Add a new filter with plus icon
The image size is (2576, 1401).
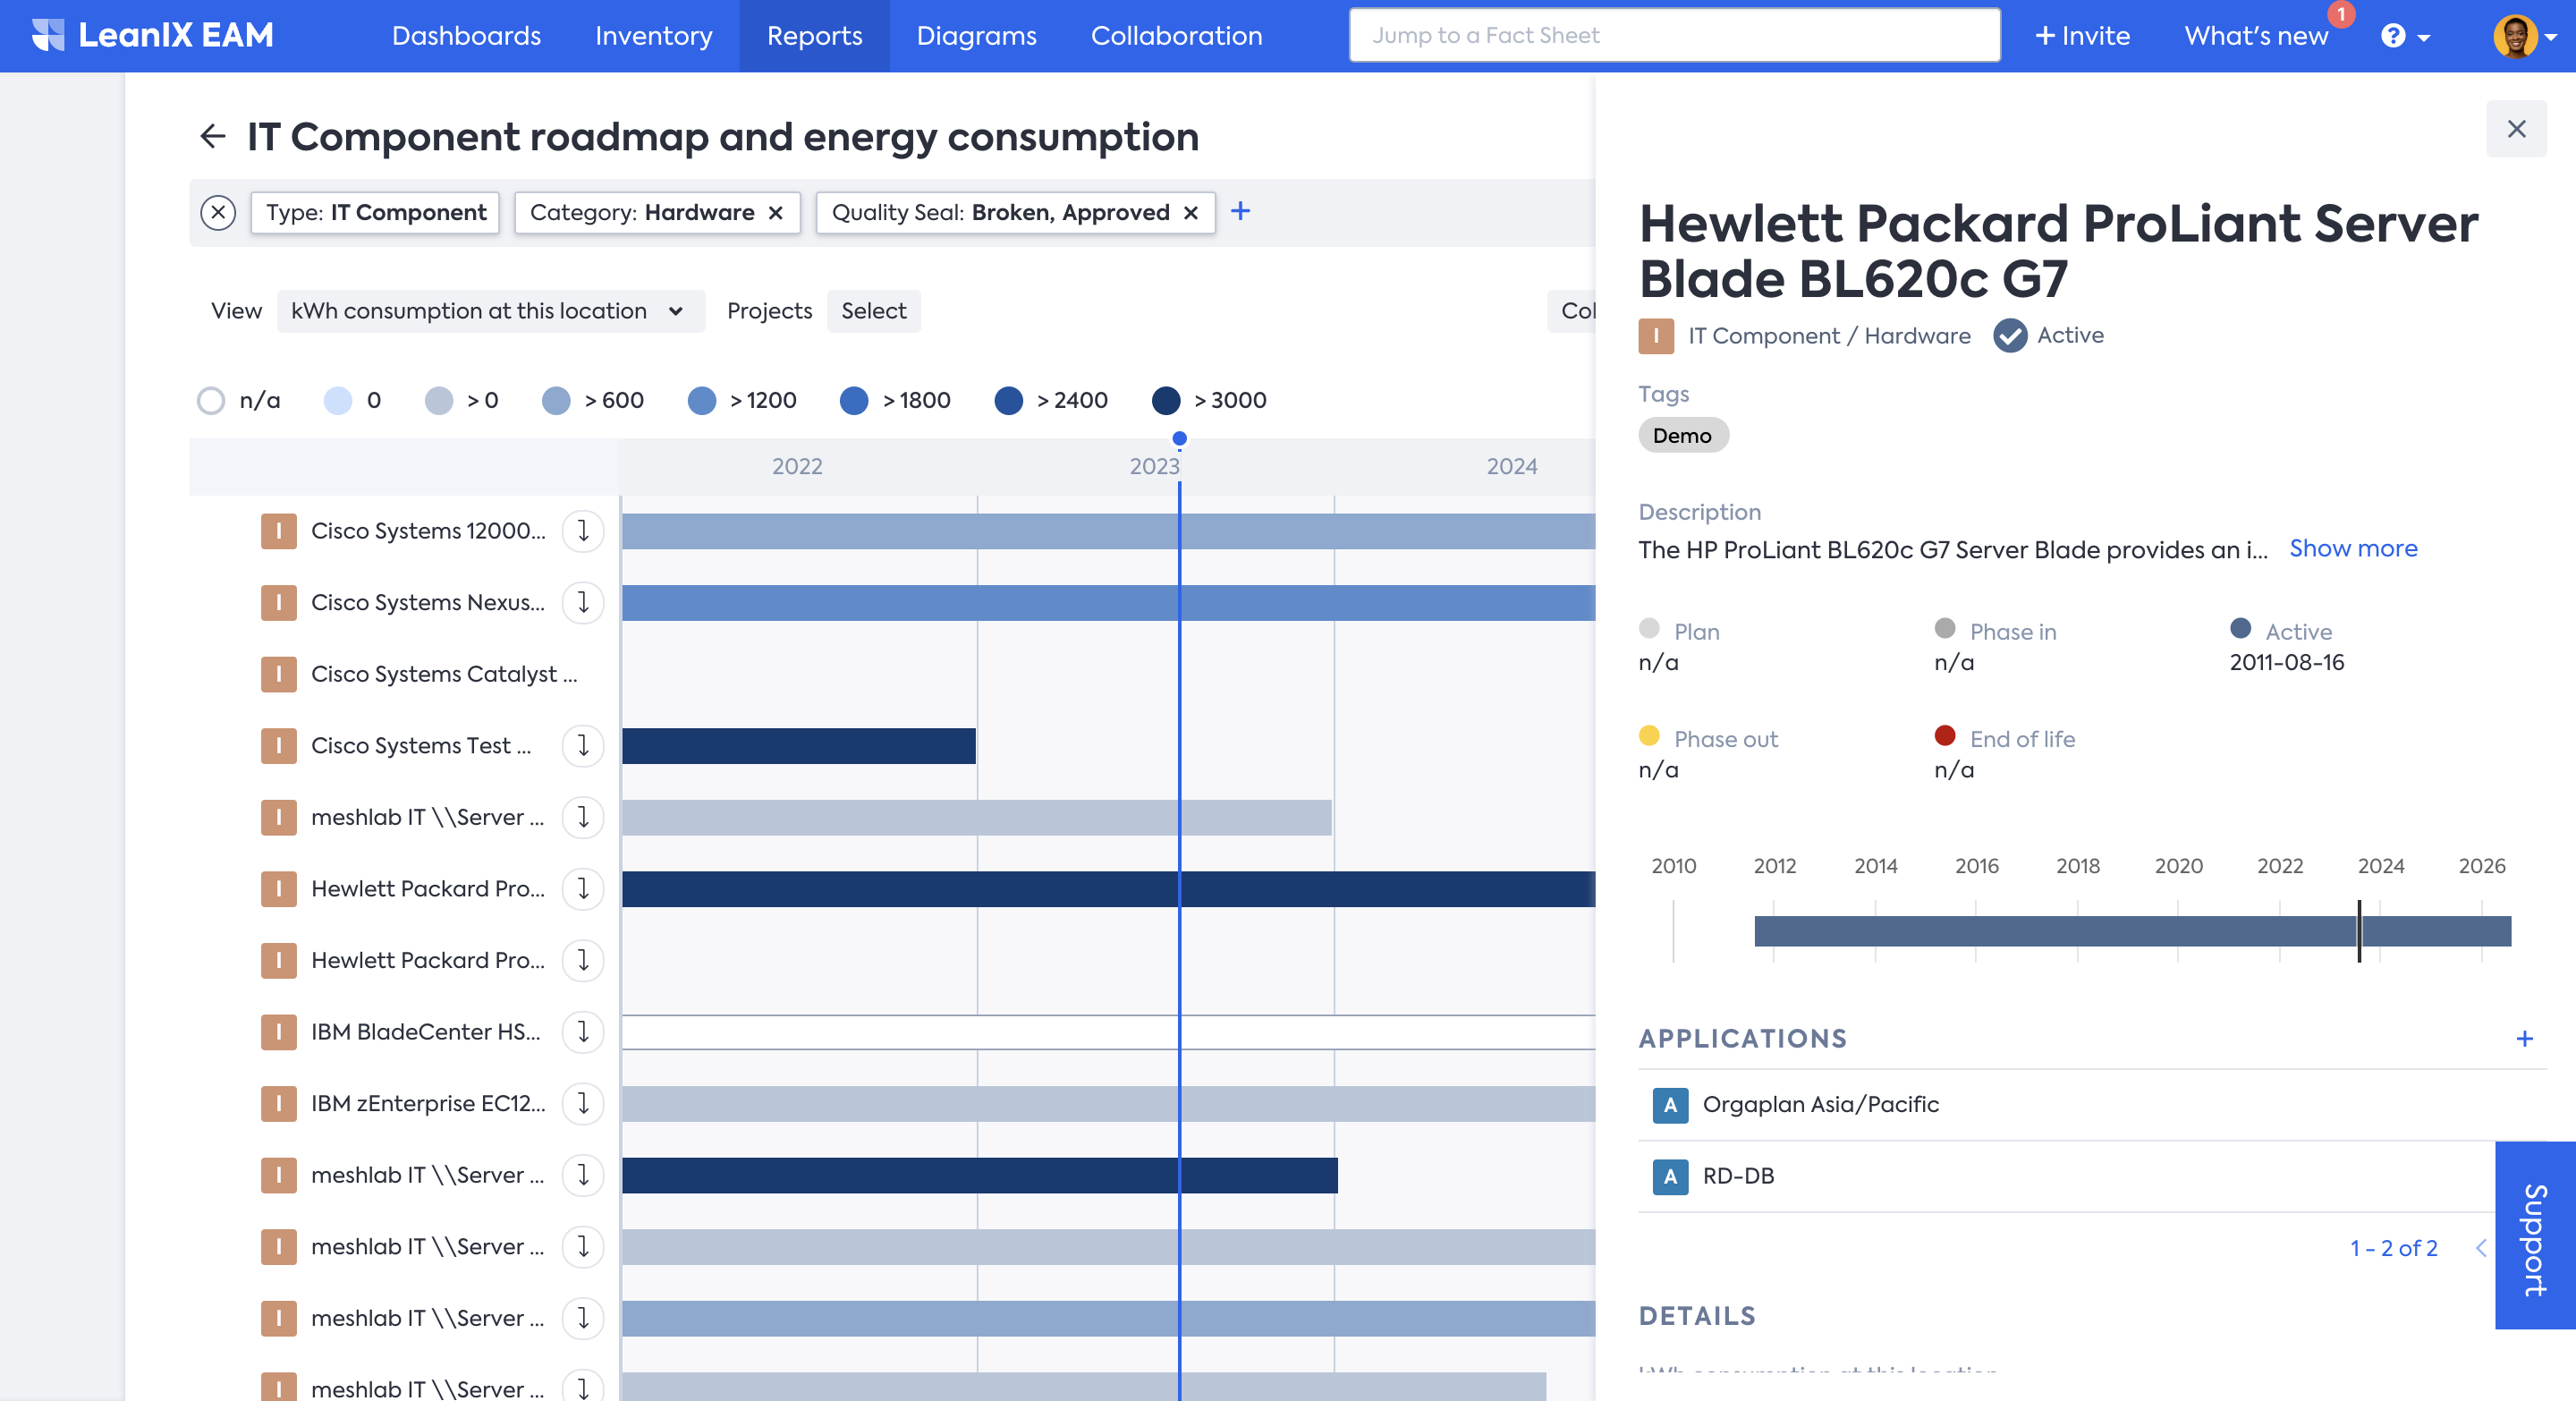pos(1240,211)
